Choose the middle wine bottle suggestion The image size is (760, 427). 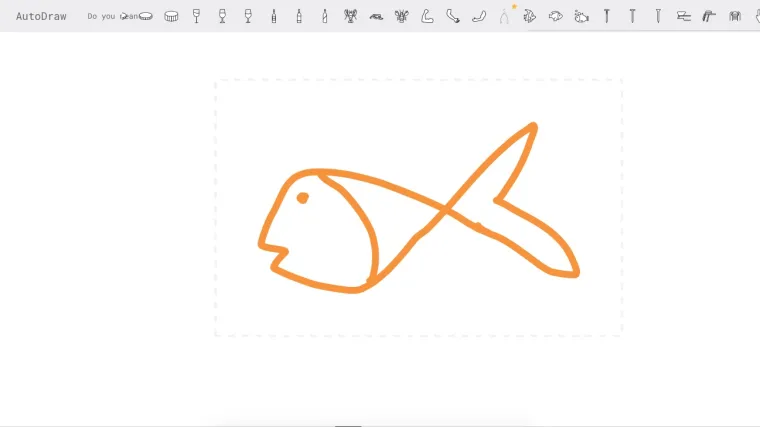pos(299,16)
